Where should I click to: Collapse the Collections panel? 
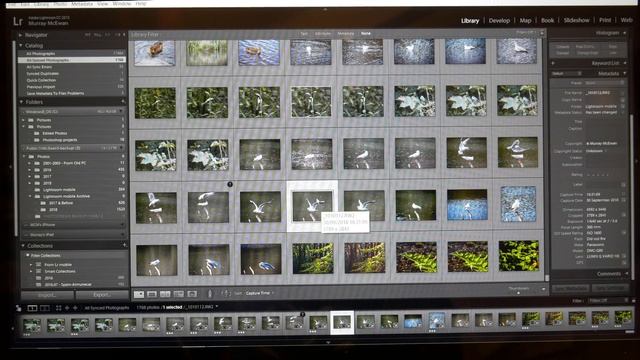[x=23, y=246]
